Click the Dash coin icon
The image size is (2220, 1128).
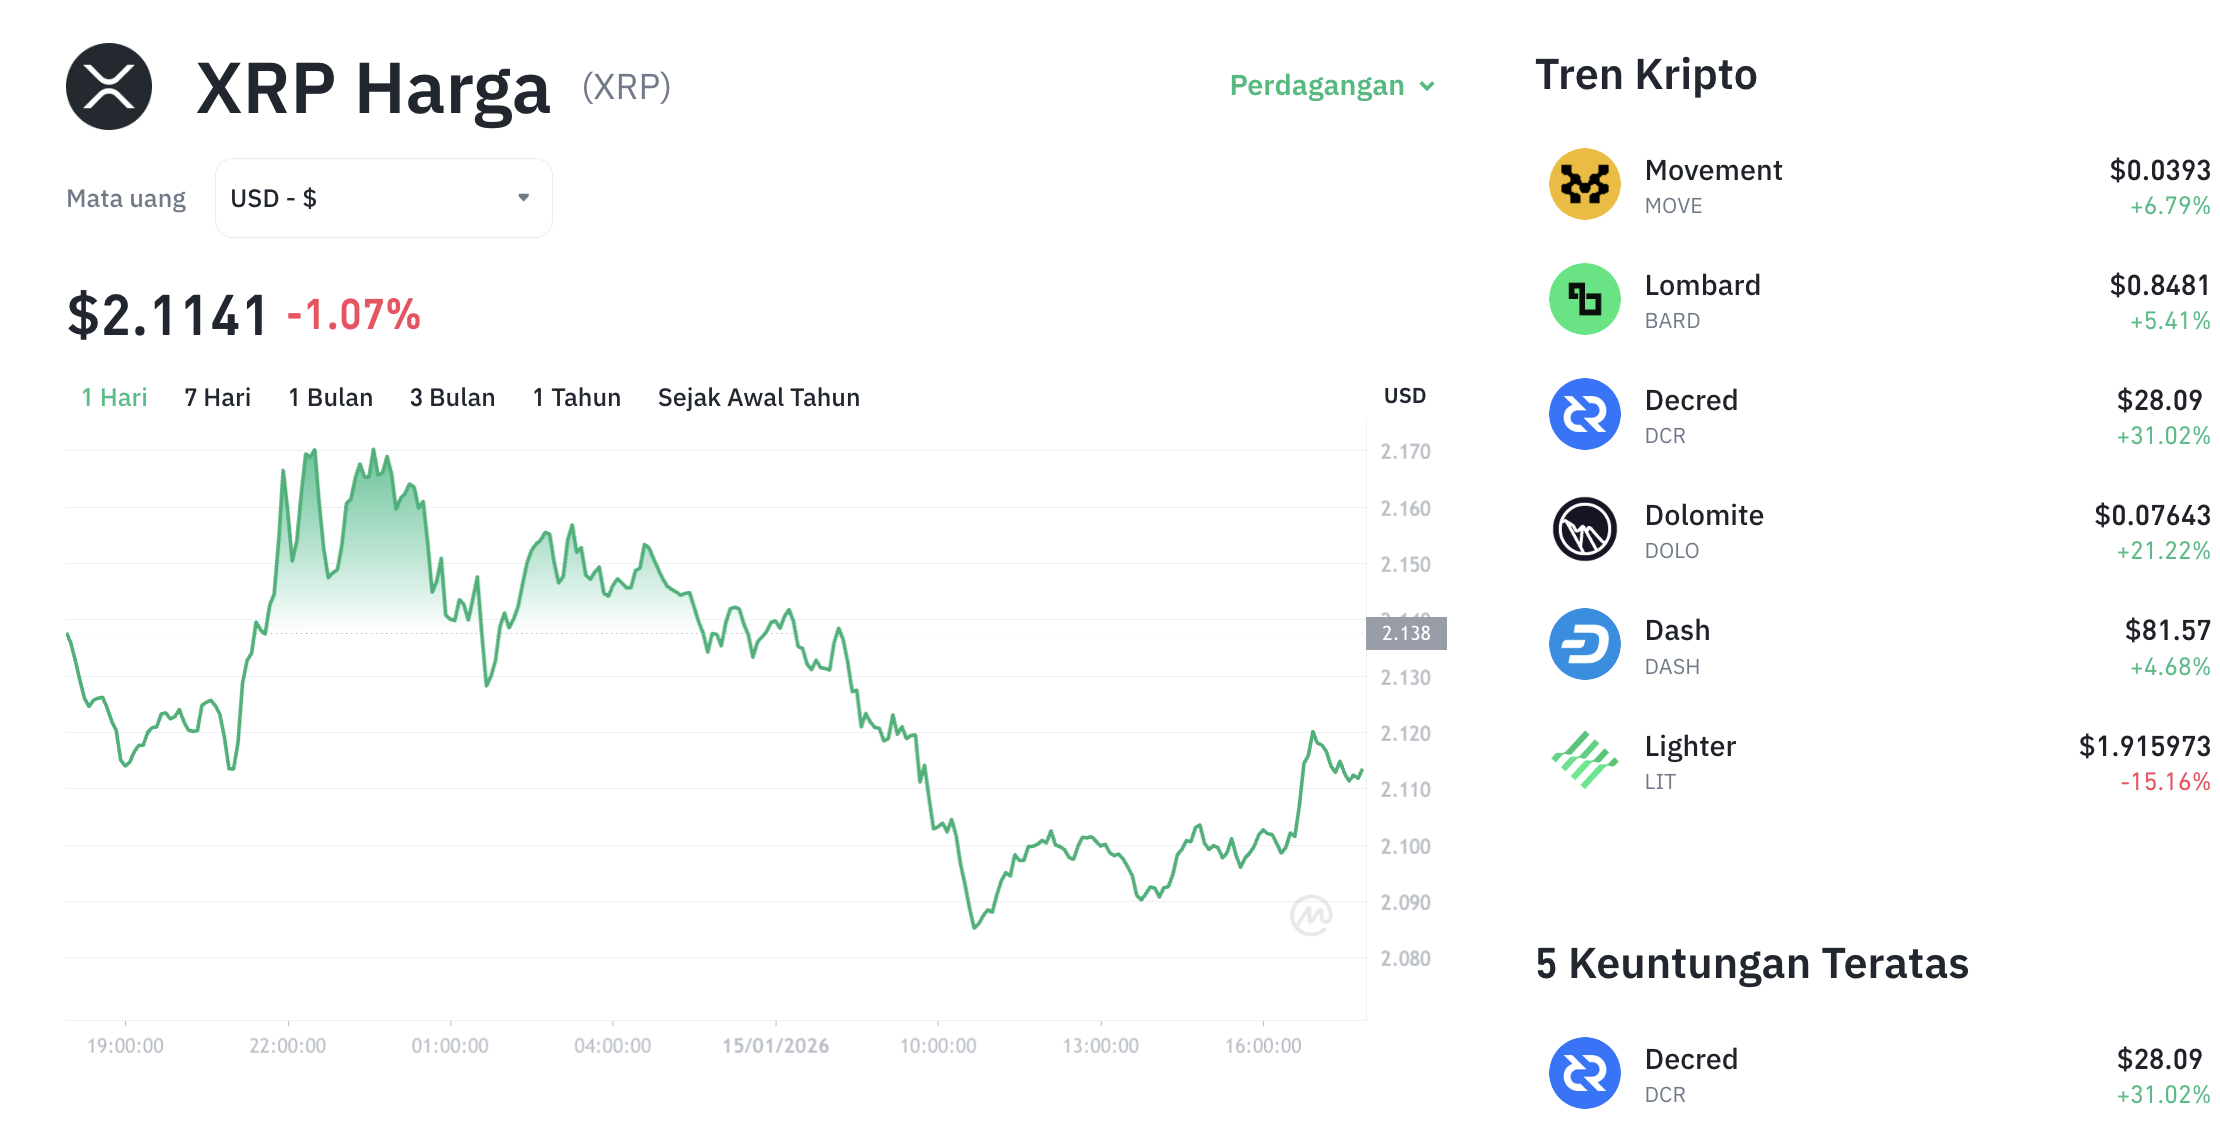[x=1583, y=644]
